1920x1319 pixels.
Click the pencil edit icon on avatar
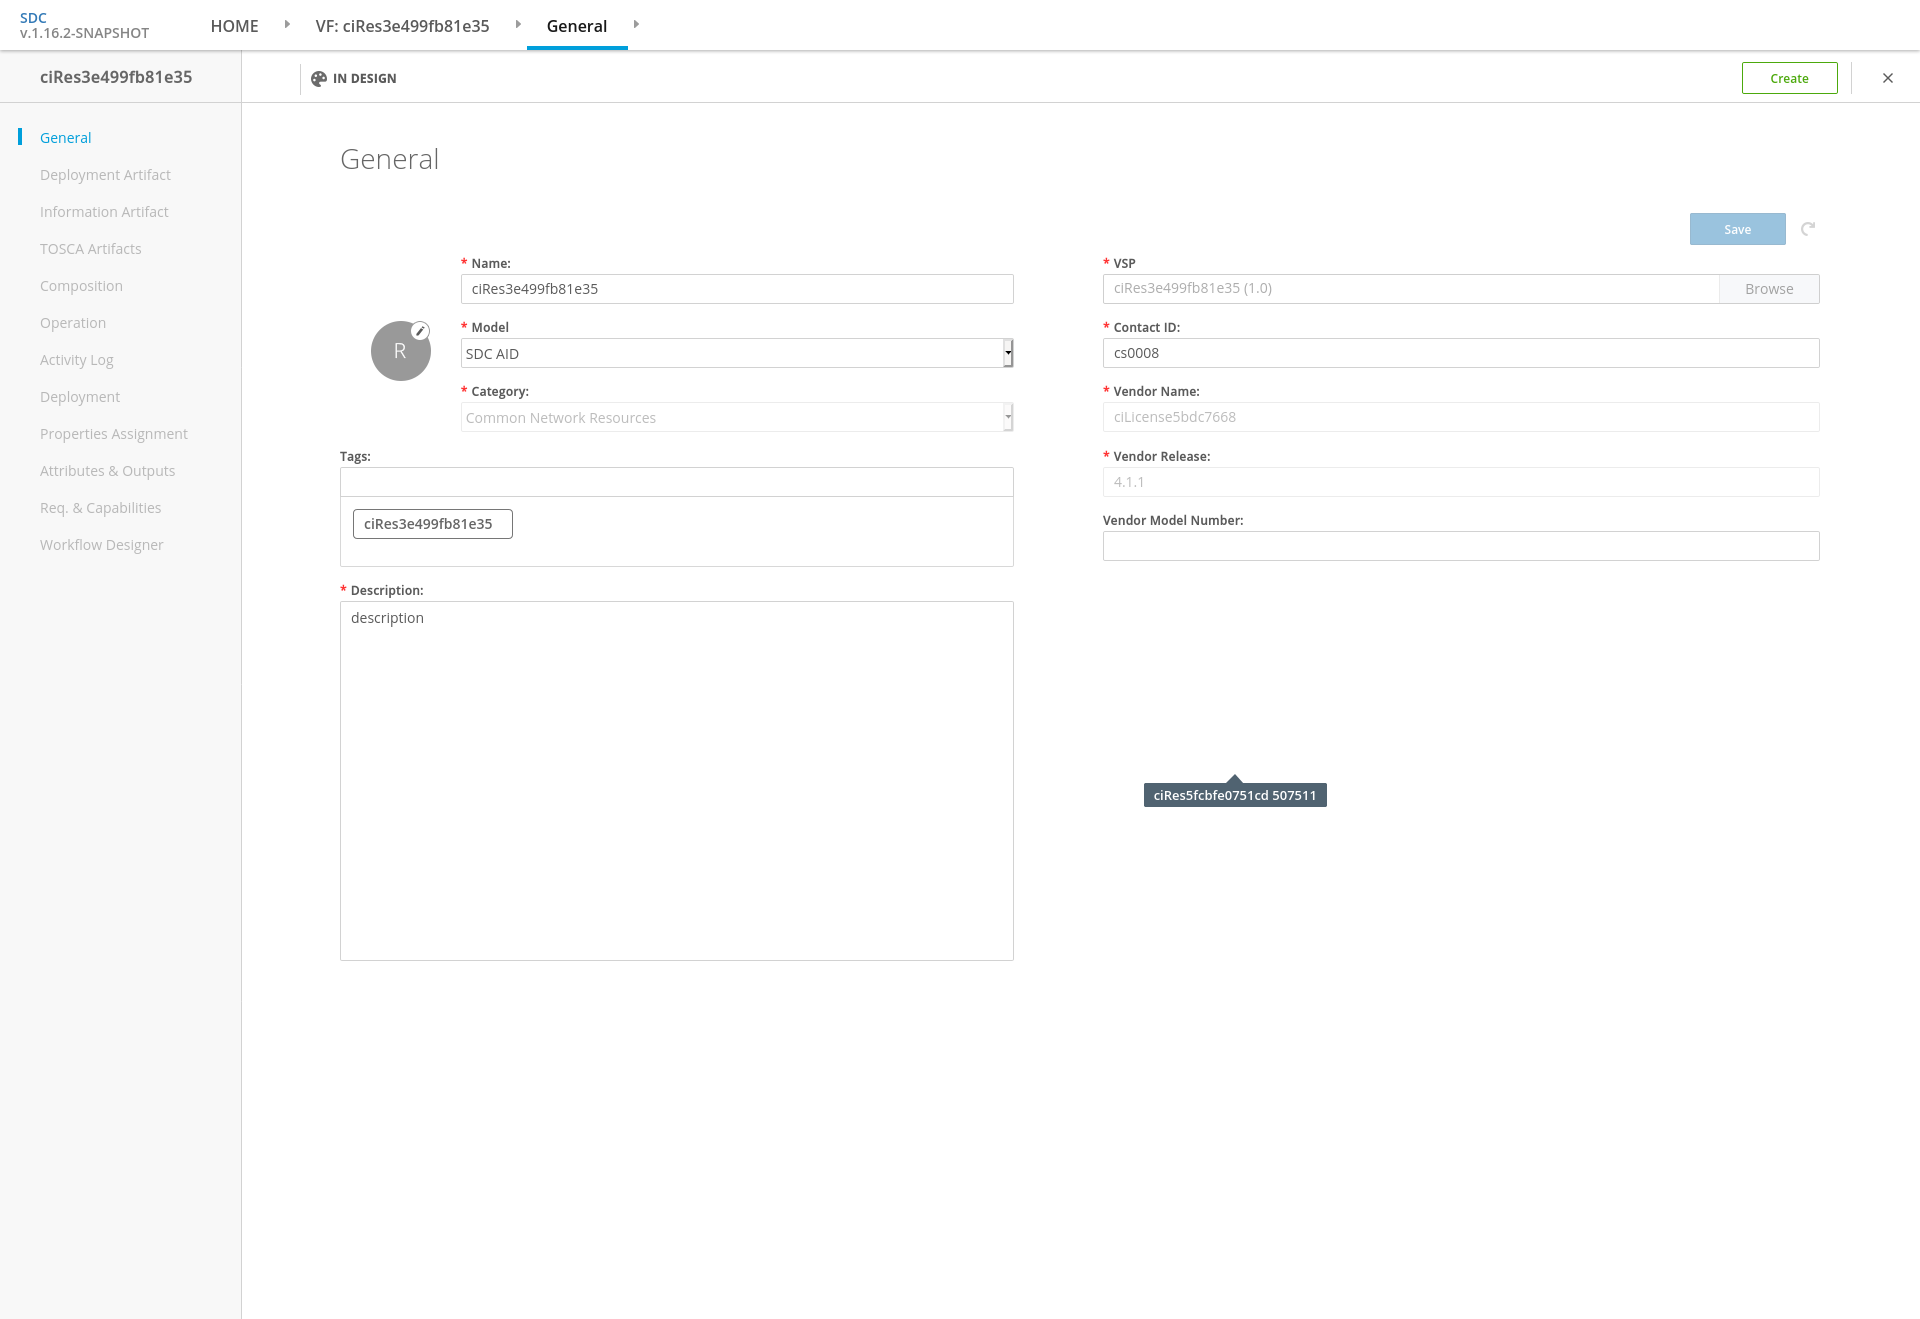click(x=421, y=331)
